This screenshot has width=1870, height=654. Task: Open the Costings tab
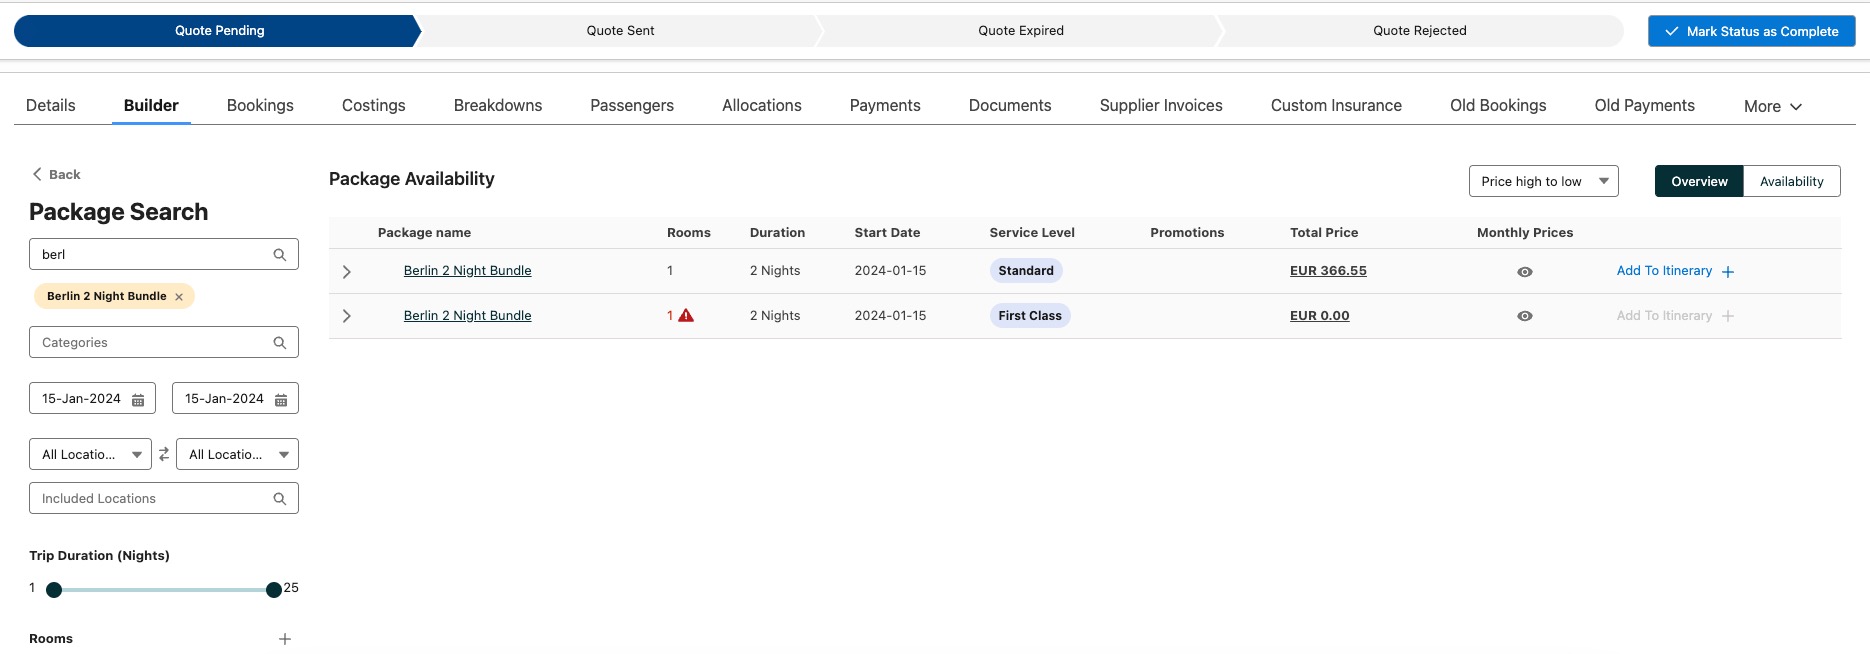click(373, 105)
